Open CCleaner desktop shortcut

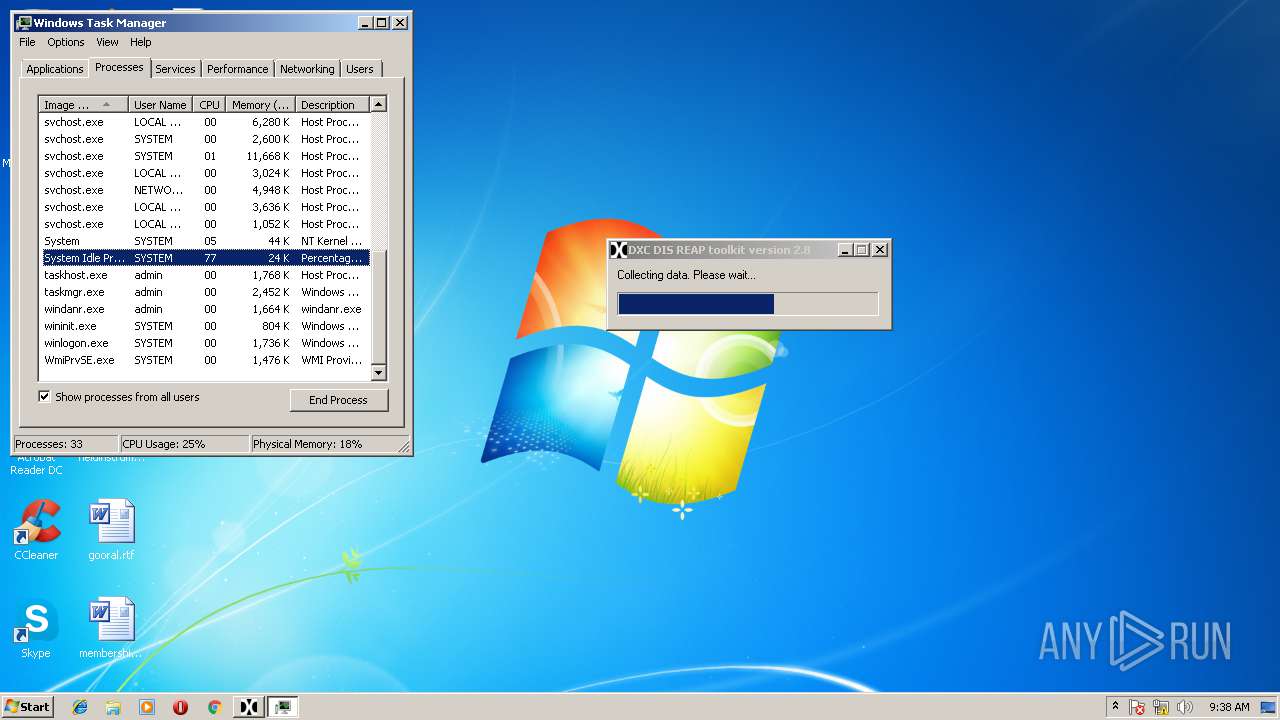pyautogui.click(x=36, y=531)
